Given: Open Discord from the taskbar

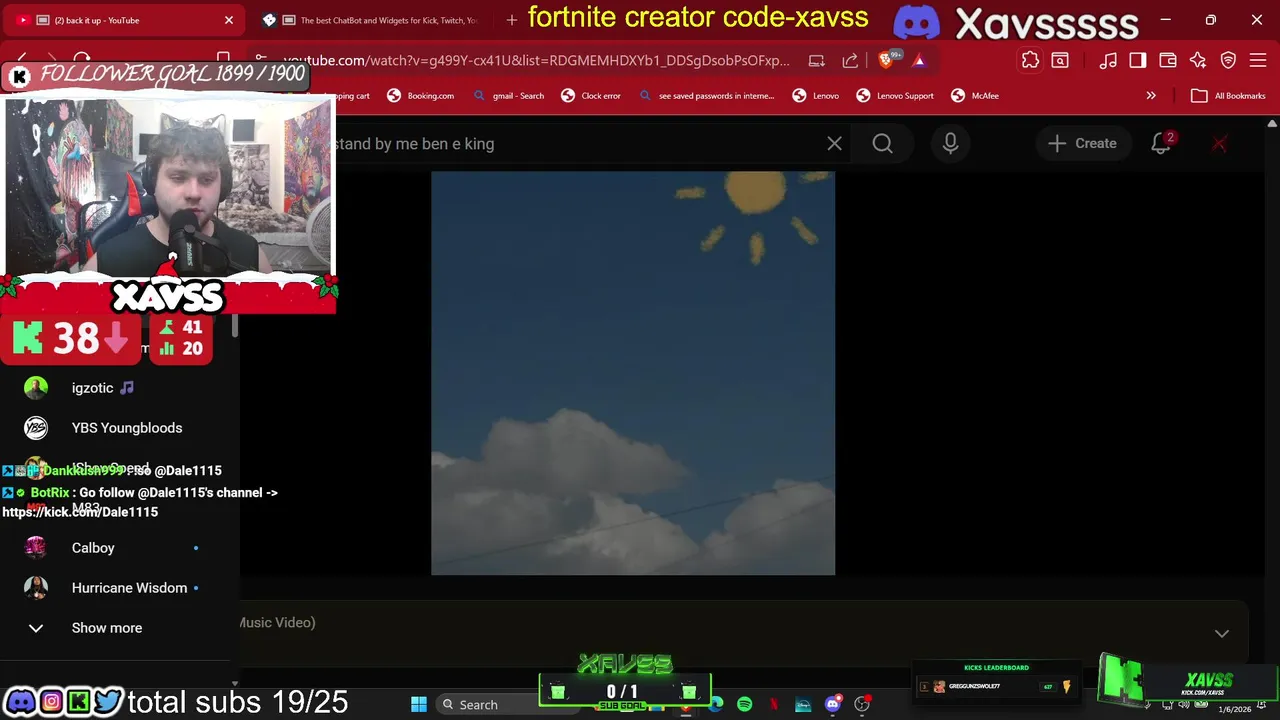Looking at the screenshot, I should coord(832,705).
